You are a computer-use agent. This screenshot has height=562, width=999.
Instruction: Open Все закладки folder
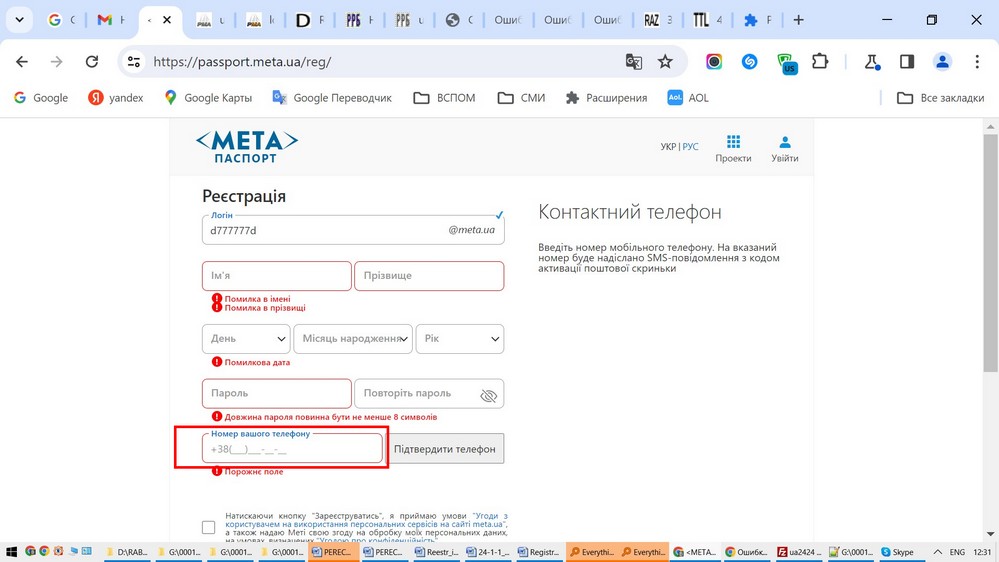point(940,97)
